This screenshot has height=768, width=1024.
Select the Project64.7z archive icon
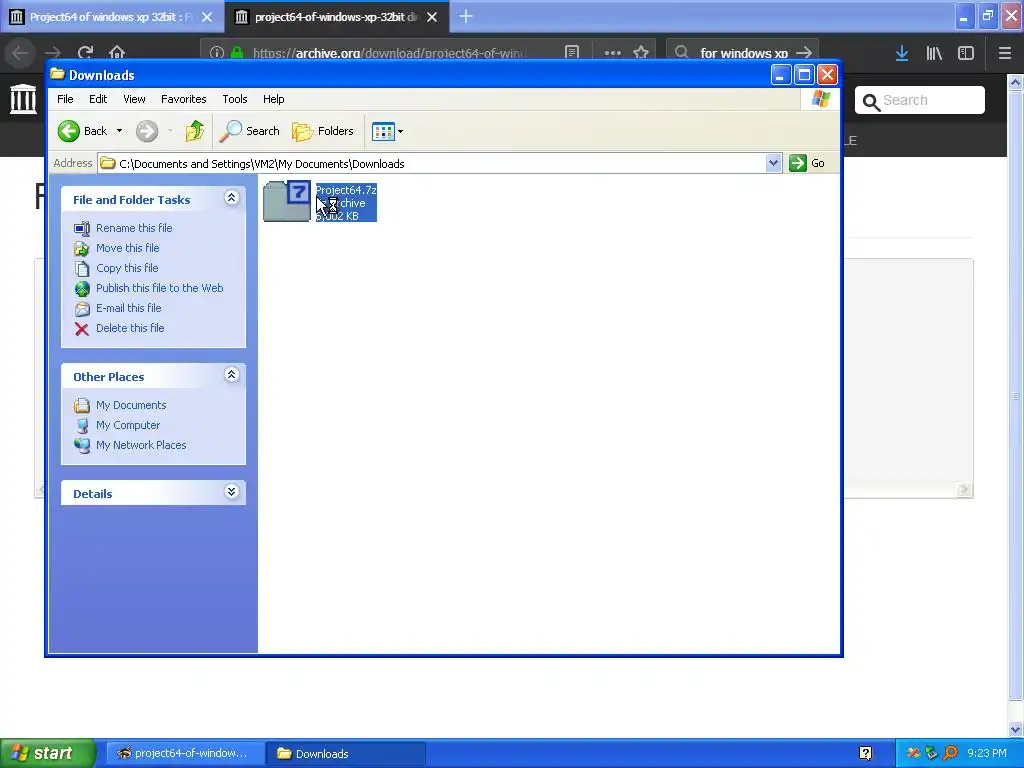(x=287, y=201)
